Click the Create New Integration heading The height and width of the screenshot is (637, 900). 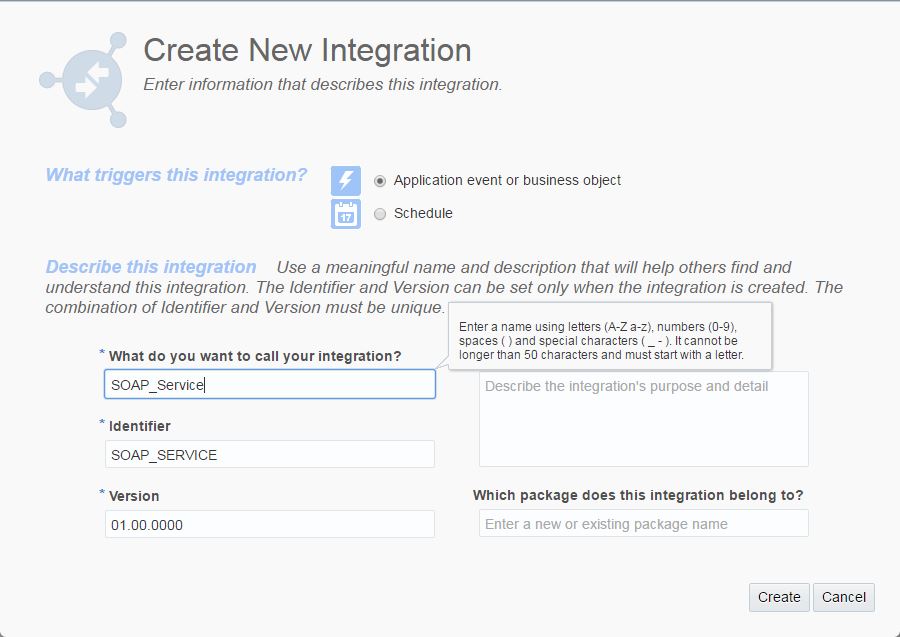[x=307, y=51]
